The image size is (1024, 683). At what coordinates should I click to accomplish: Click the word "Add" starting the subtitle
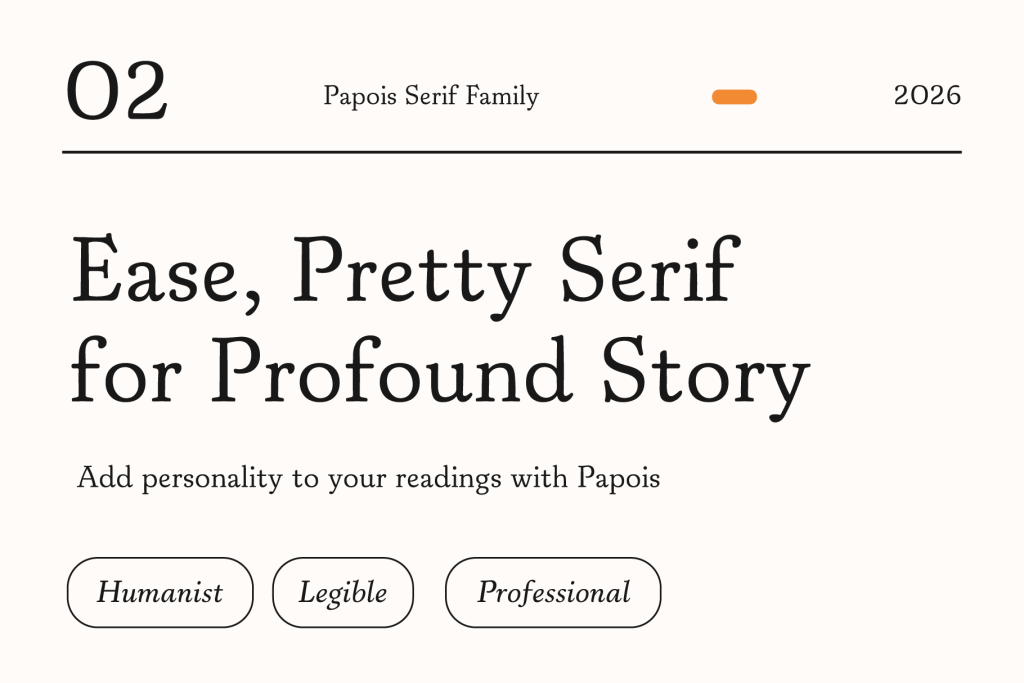[x=104, y=478]
